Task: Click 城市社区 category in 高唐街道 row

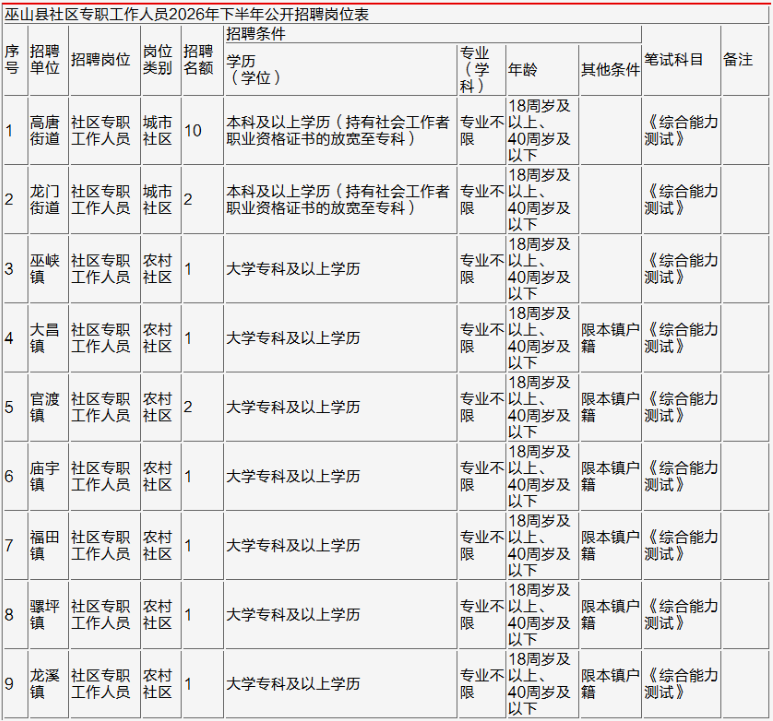Action: click(x=158, y=131)
